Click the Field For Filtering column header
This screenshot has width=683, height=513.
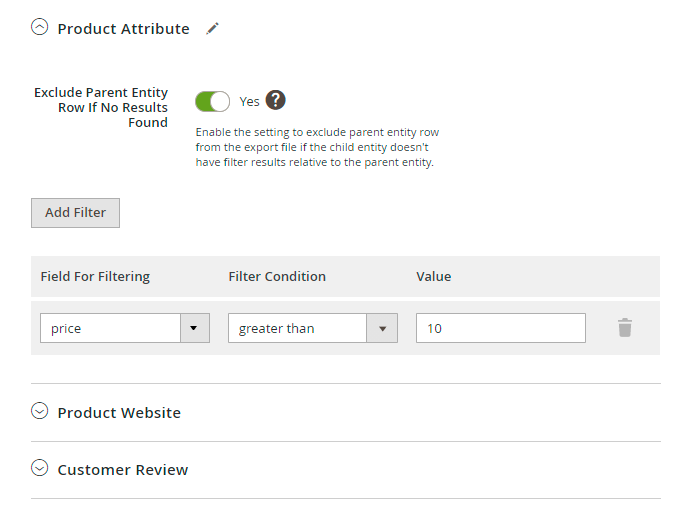(x=95, y=276)
